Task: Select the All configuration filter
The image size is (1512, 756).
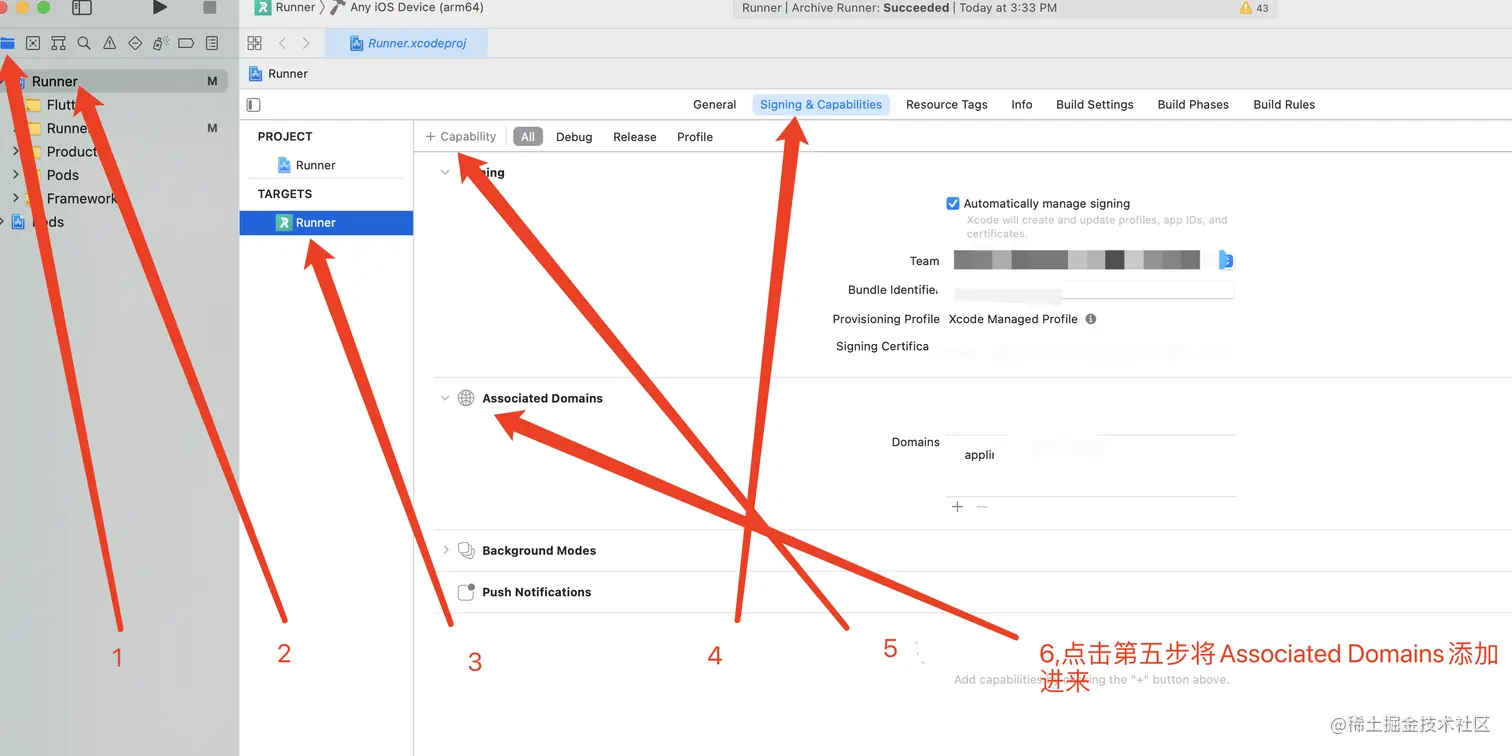Action: [528, 137]
